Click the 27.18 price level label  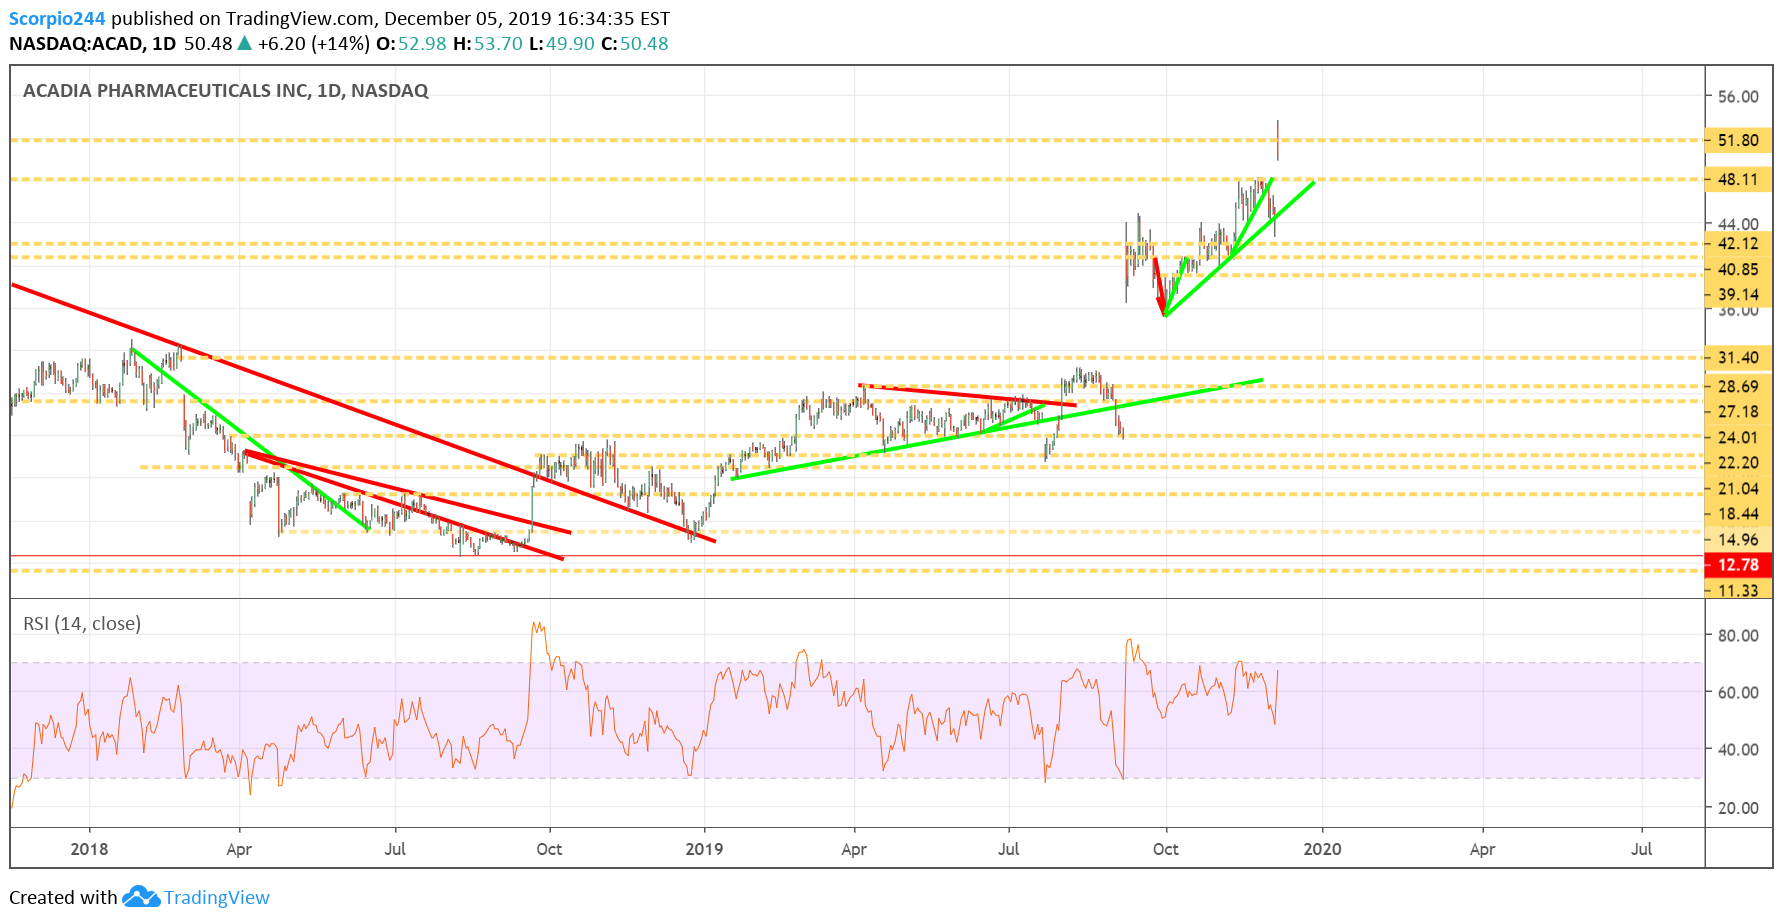click(x=1738, y=411)
